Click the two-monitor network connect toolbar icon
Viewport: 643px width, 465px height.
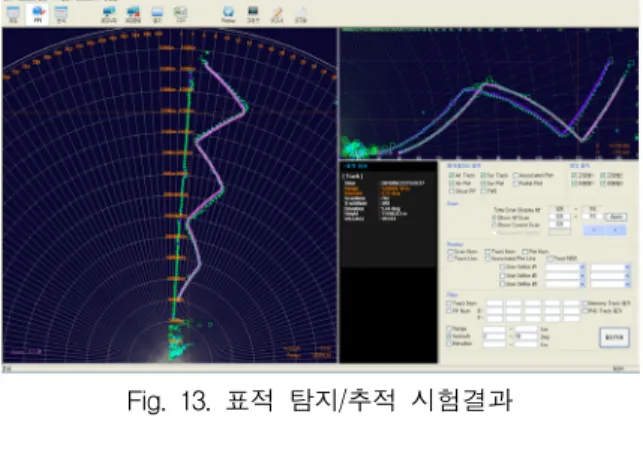click(109, 14)
